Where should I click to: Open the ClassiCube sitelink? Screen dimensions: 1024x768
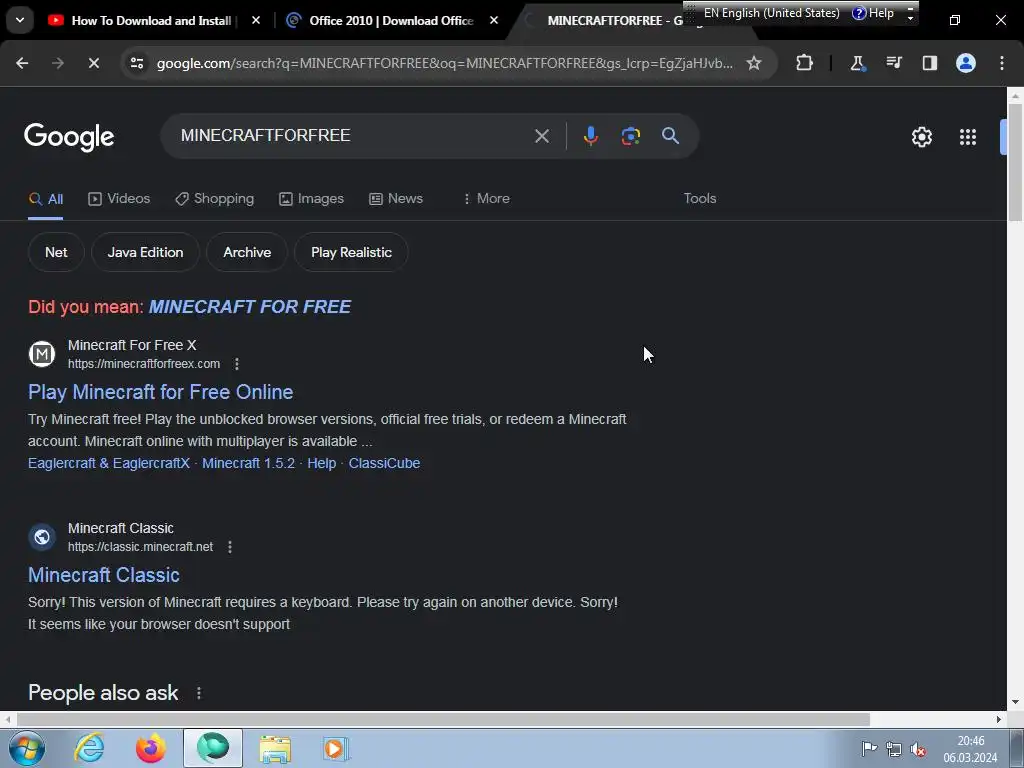(384, 463)
